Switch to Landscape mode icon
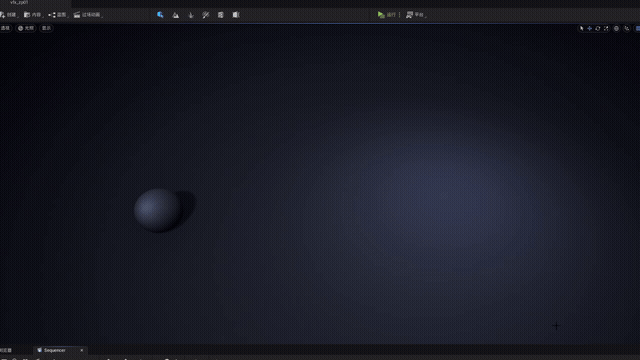Viewport: 640px width, 360px height. coord(176,15)
